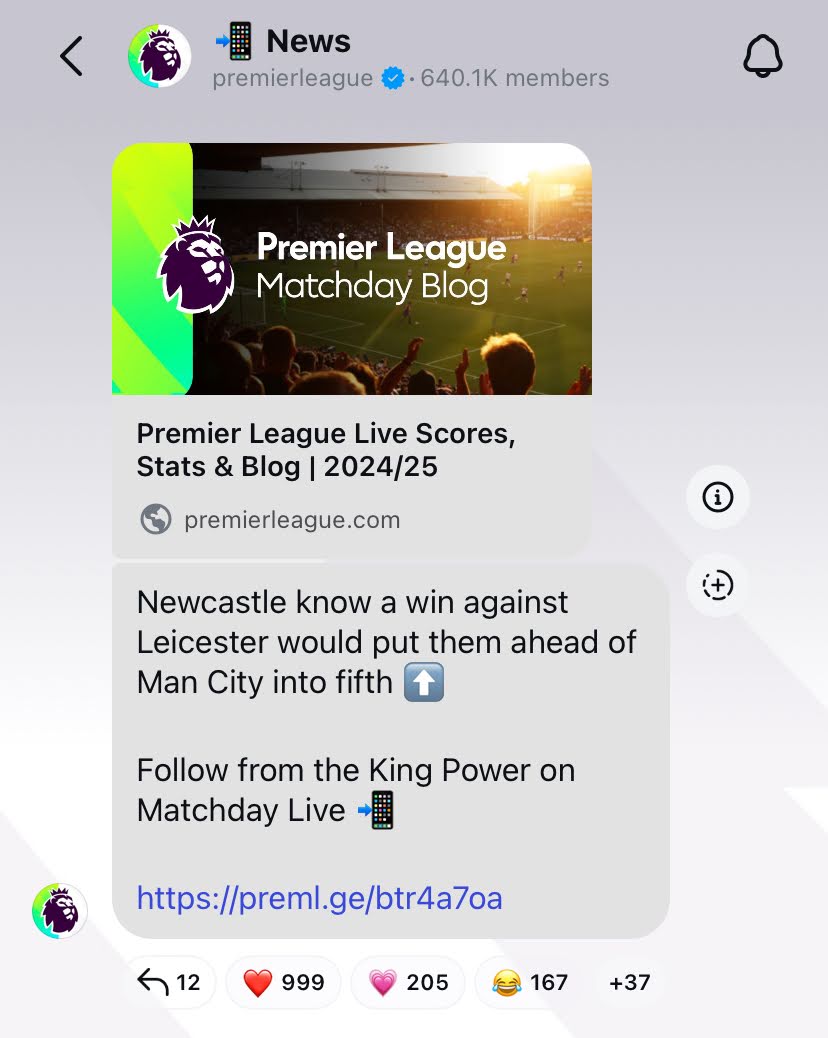Tap the add reaction icon
Viewport: 828px width, 1038px height.
tap(717, 585)
